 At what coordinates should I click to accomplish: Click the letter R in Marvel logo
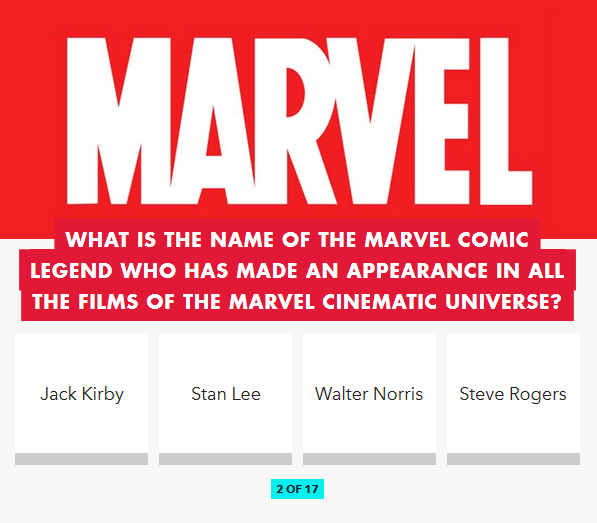293,121
